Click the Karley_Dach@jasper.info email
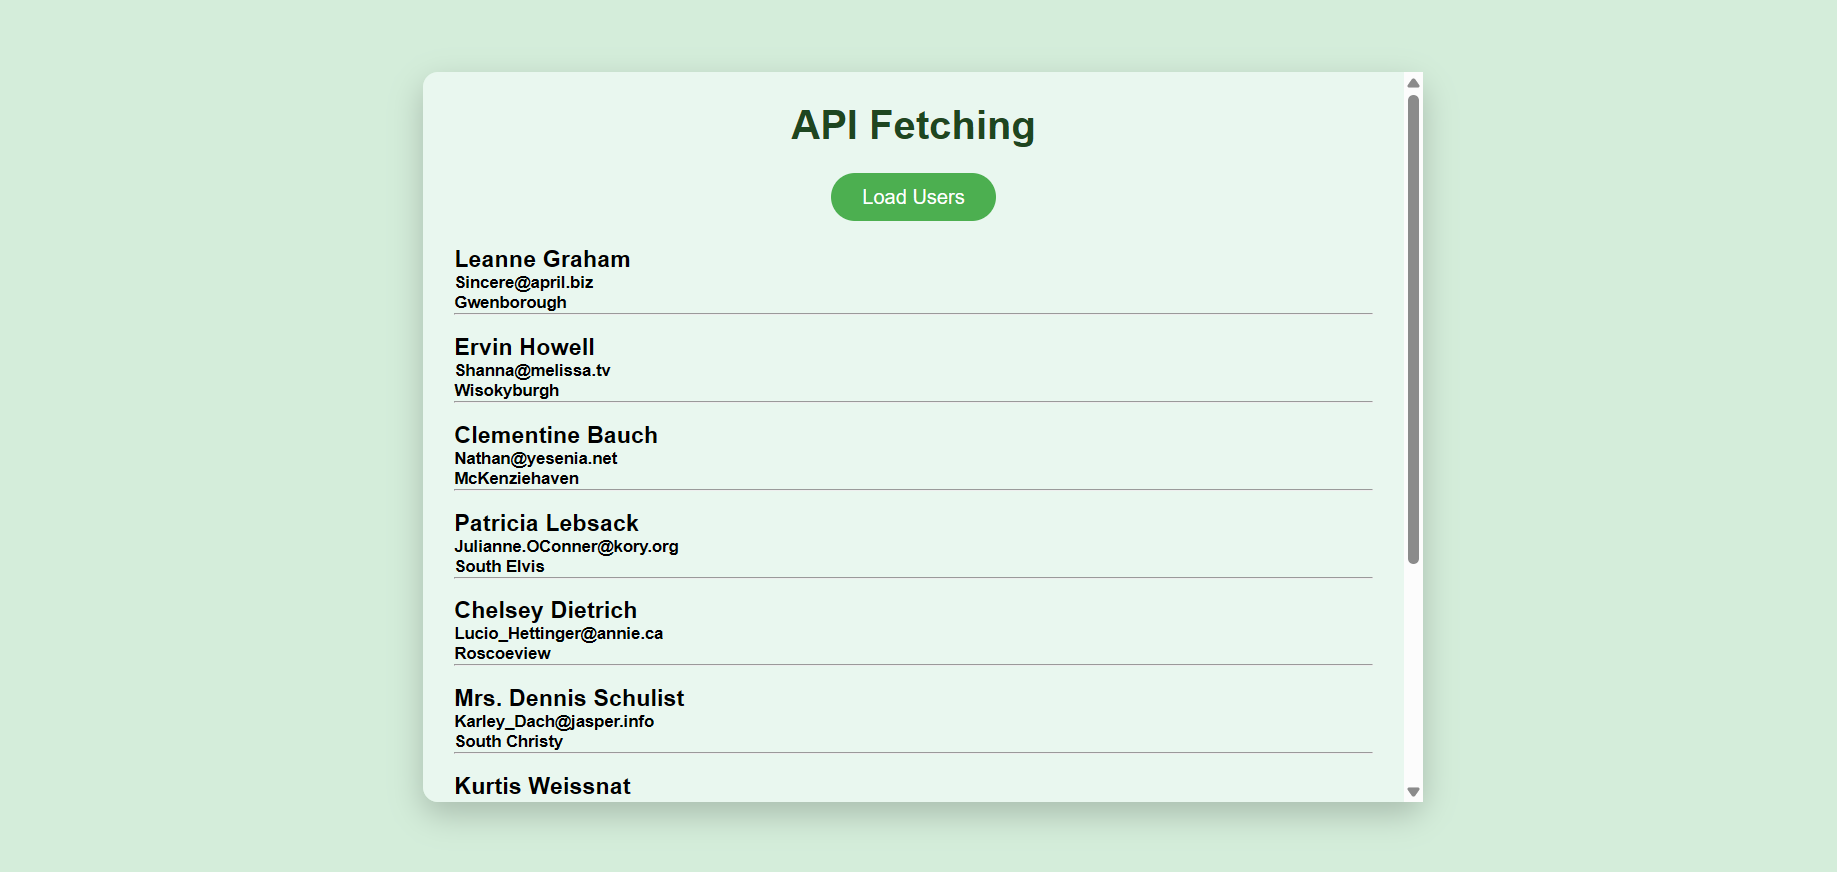The width and height of the screenshot is (1837, 872). tap(554, 722)
